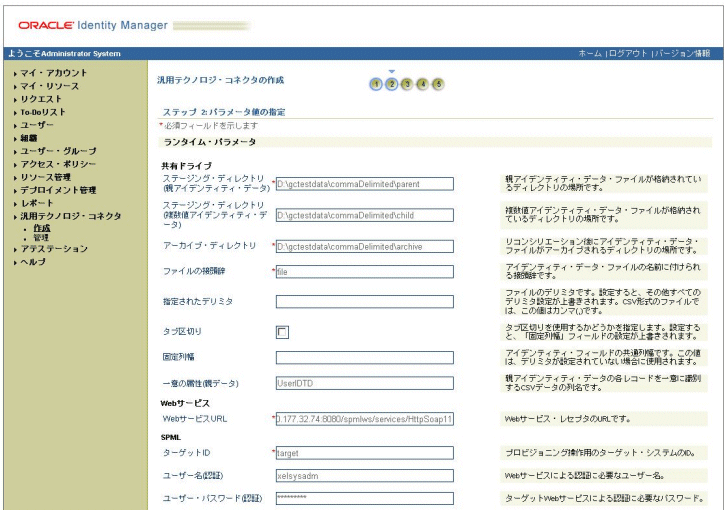724x510 pixels.
Task: Toggle the タブ区切り checkbox
Action: (282, 332)
